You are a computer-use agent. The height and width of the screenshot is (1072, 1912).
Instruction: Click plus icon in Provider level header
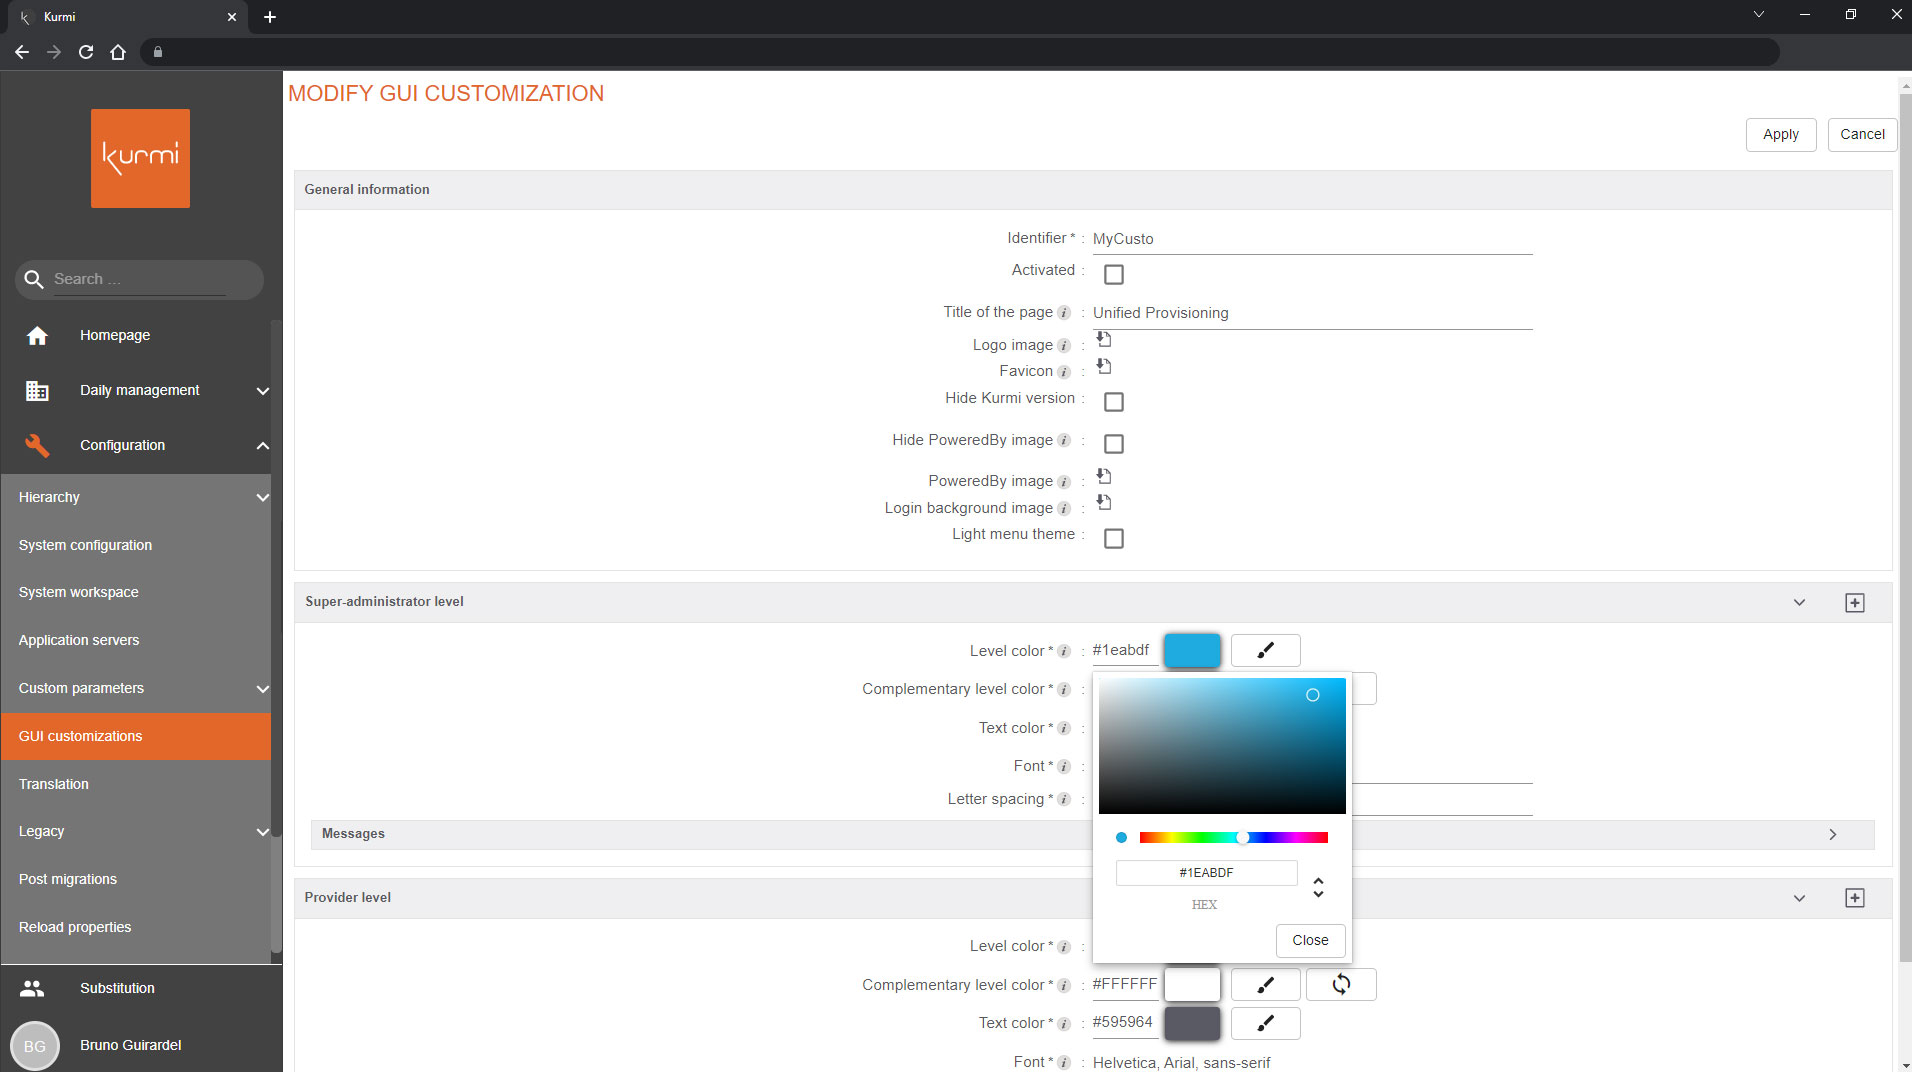point(1855,898)
